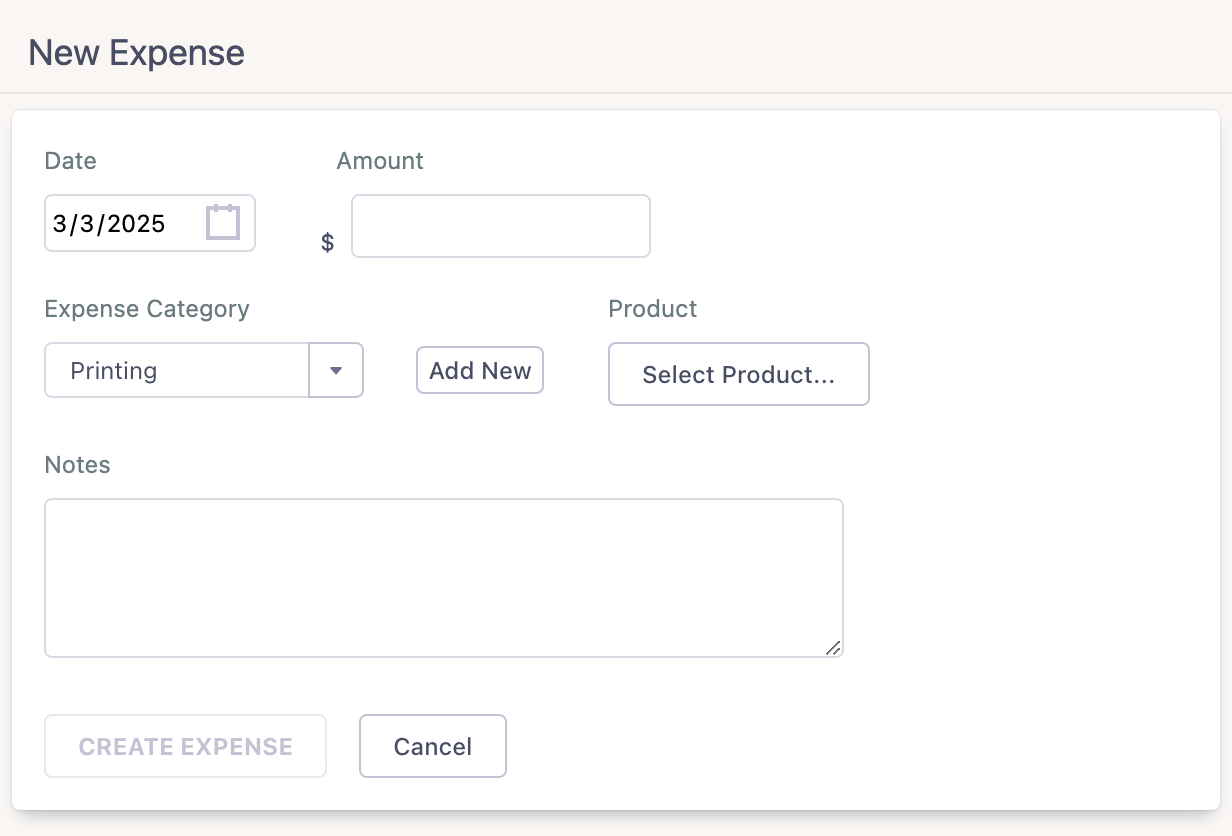Click the New Expense page heading
1232x836 pixels.
pyautogui.click(x=136, y=53)
